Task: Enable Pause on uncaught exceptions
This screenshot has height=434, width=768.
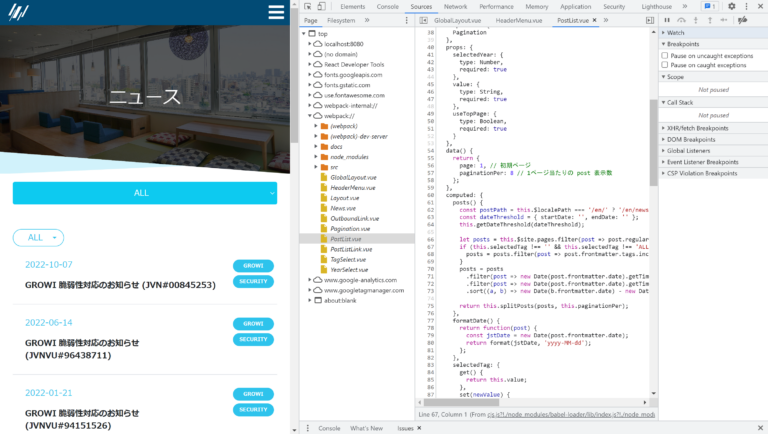Action: coord(665,56)
